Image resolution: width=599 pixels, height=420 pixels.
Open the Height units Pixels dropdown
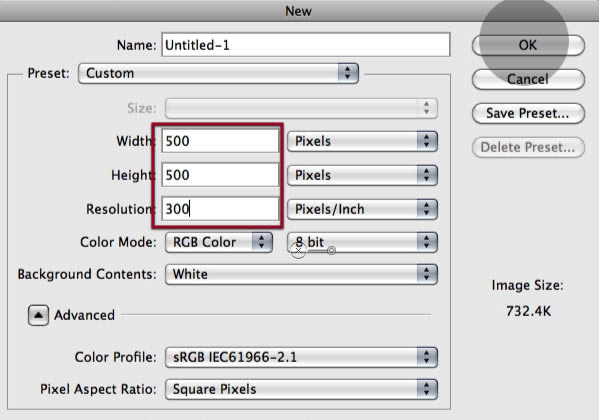(x=362, y=175)
